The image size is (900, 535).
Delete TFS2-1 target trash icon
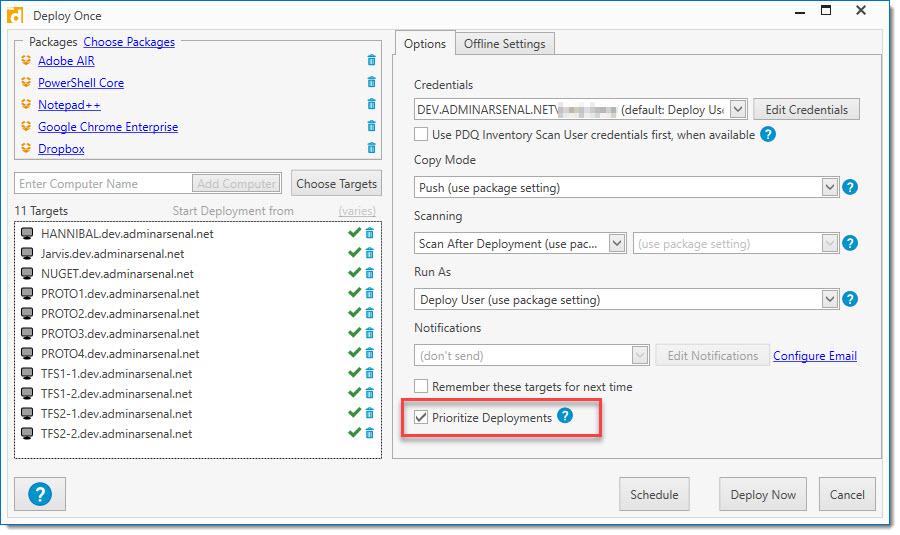370,413
